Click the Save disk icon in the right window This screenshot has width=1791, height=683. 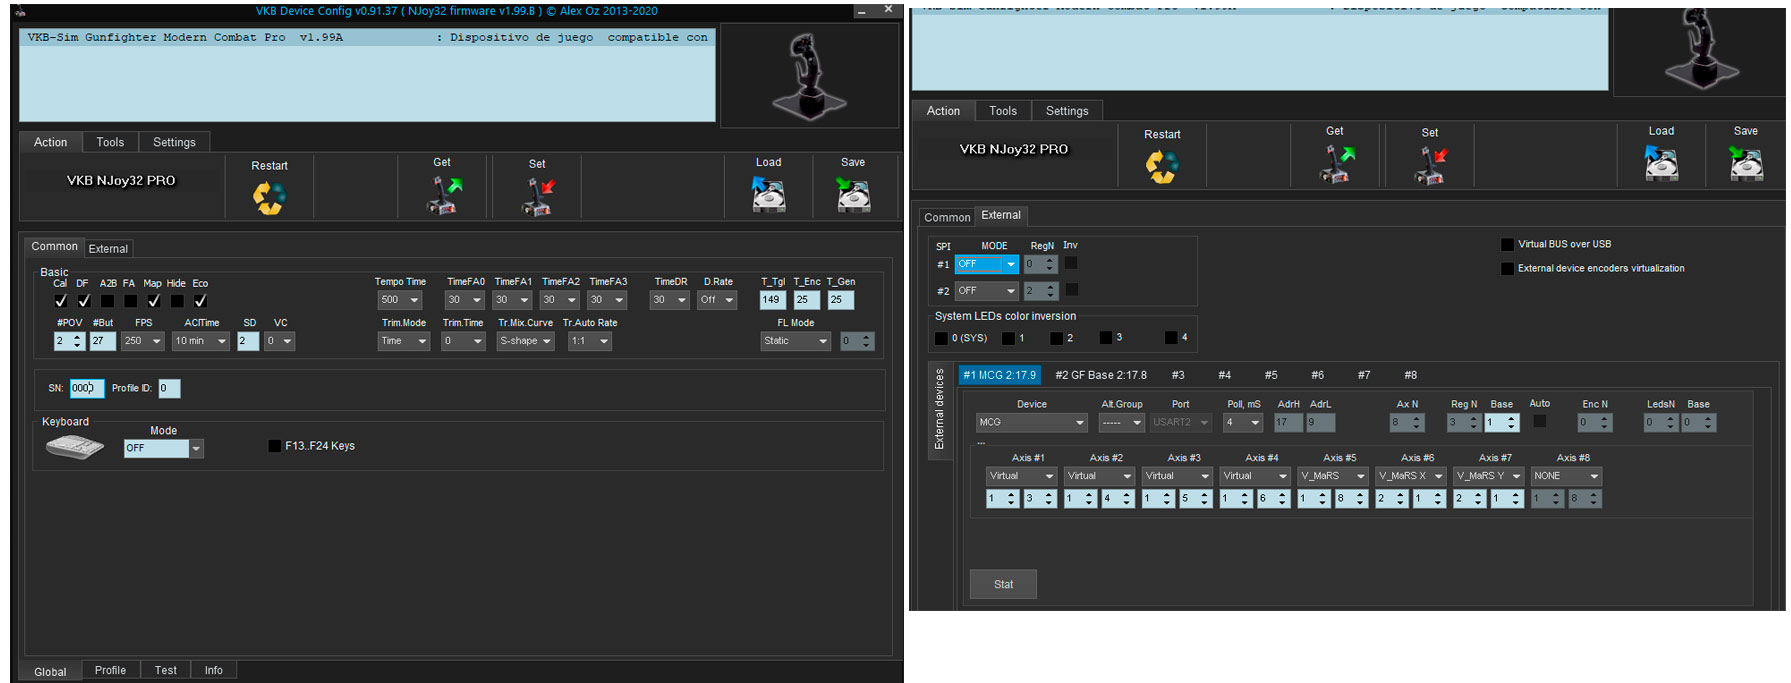[x=1746, y=163]
